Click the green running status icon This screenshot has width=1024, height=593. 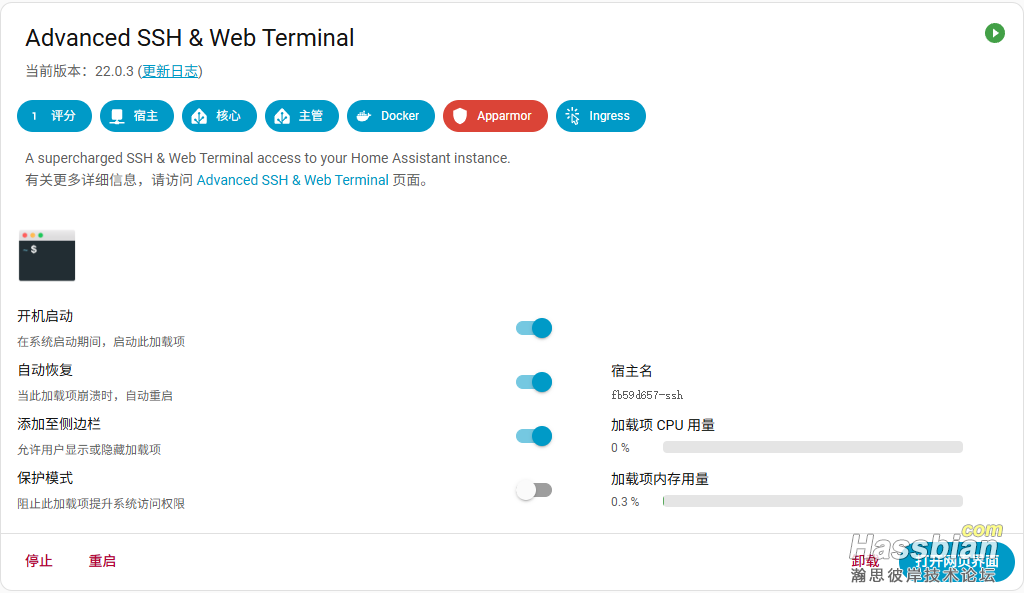(x=994, y=33)
